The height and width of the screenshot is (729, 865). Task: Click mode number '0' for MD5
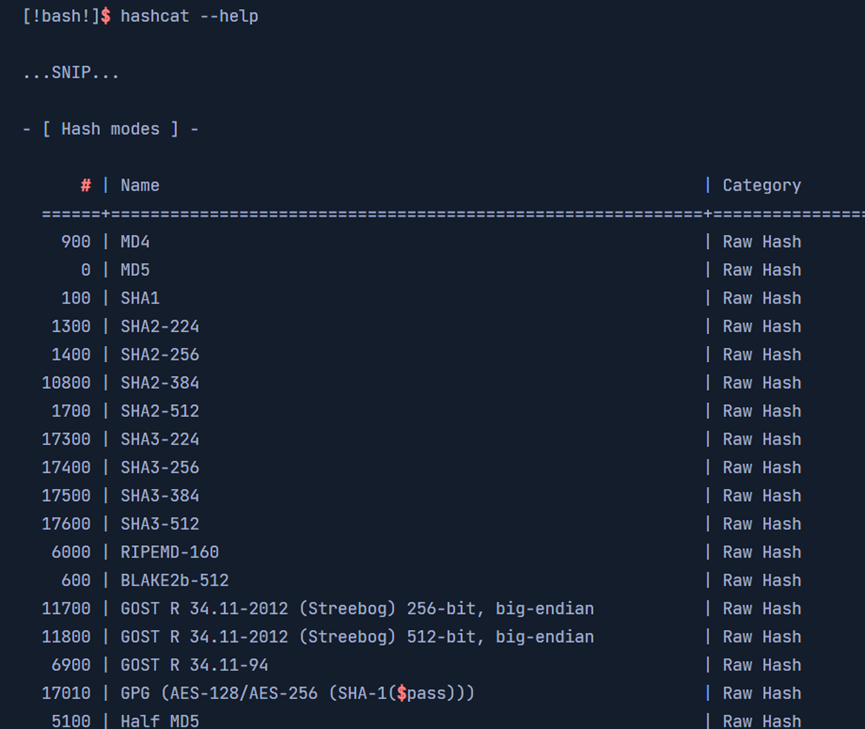(86, 270)
